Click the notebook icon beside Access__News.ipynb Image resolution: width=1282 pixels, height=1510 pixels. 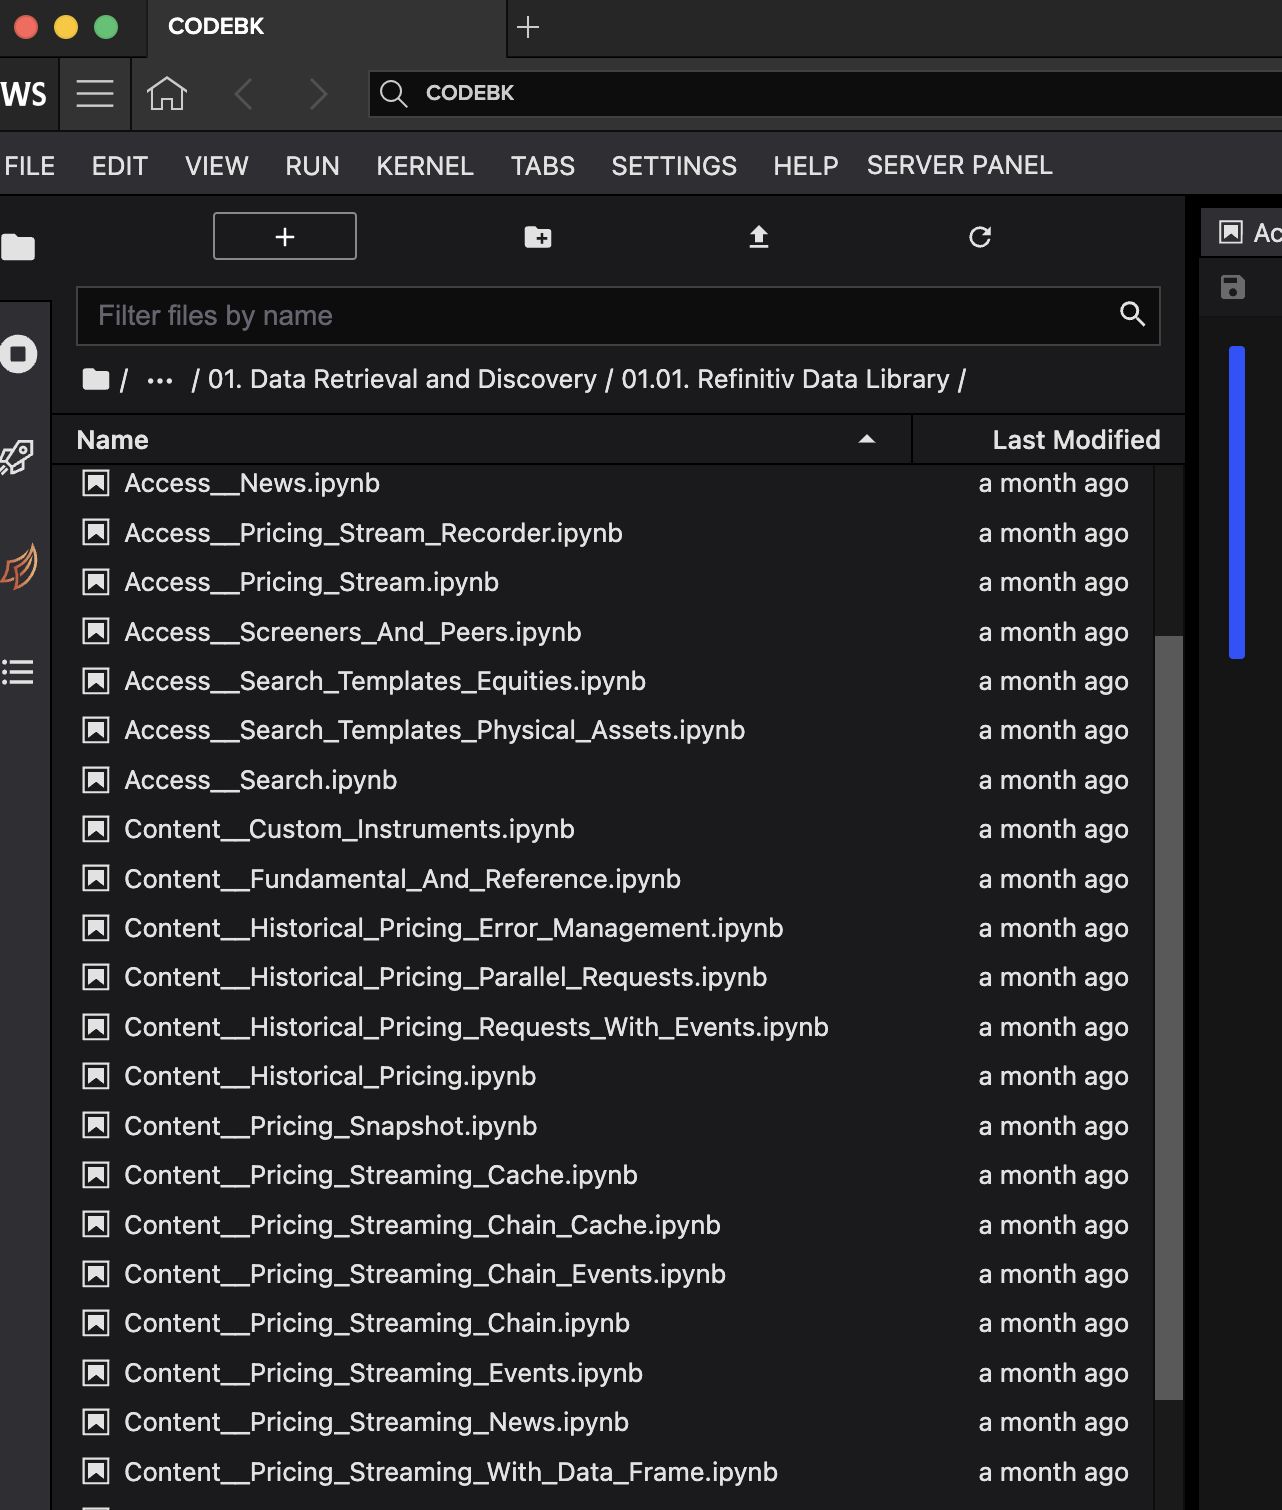(x=96, y=484)
